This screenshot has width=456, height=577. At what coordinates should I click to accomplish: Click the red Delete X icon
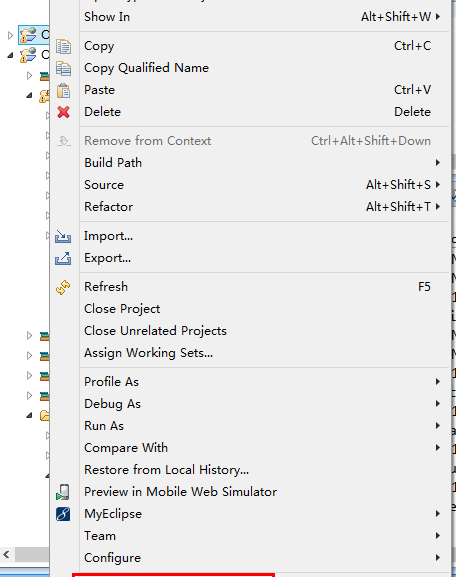(x=63, y=112)
